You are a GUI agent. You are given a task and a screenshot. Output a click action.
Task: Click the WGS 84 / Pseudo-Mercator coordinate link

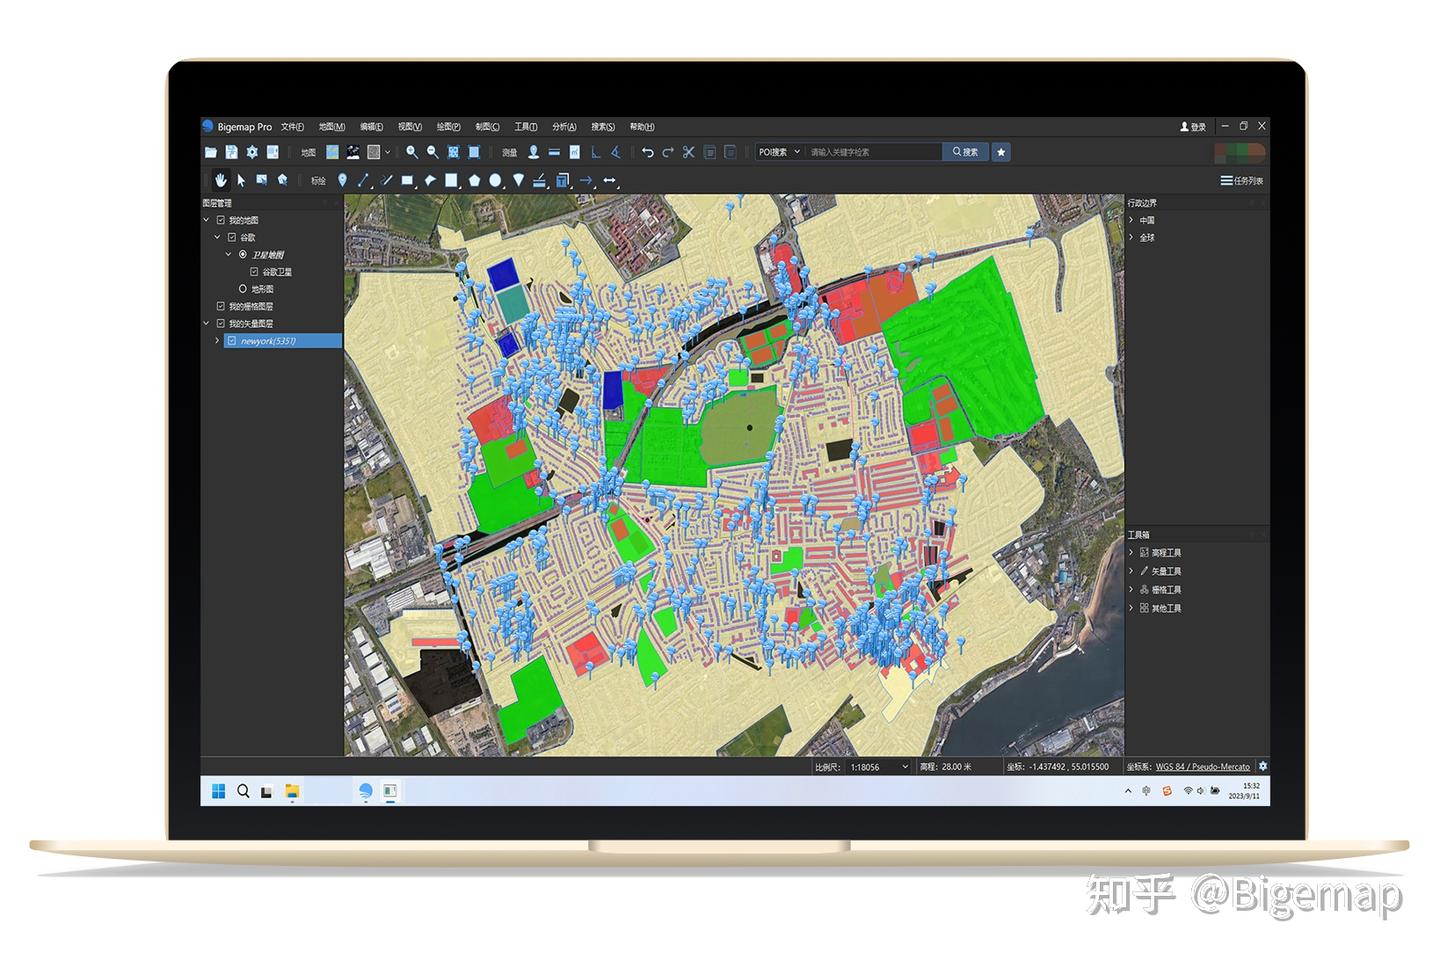coord(1203,767)
